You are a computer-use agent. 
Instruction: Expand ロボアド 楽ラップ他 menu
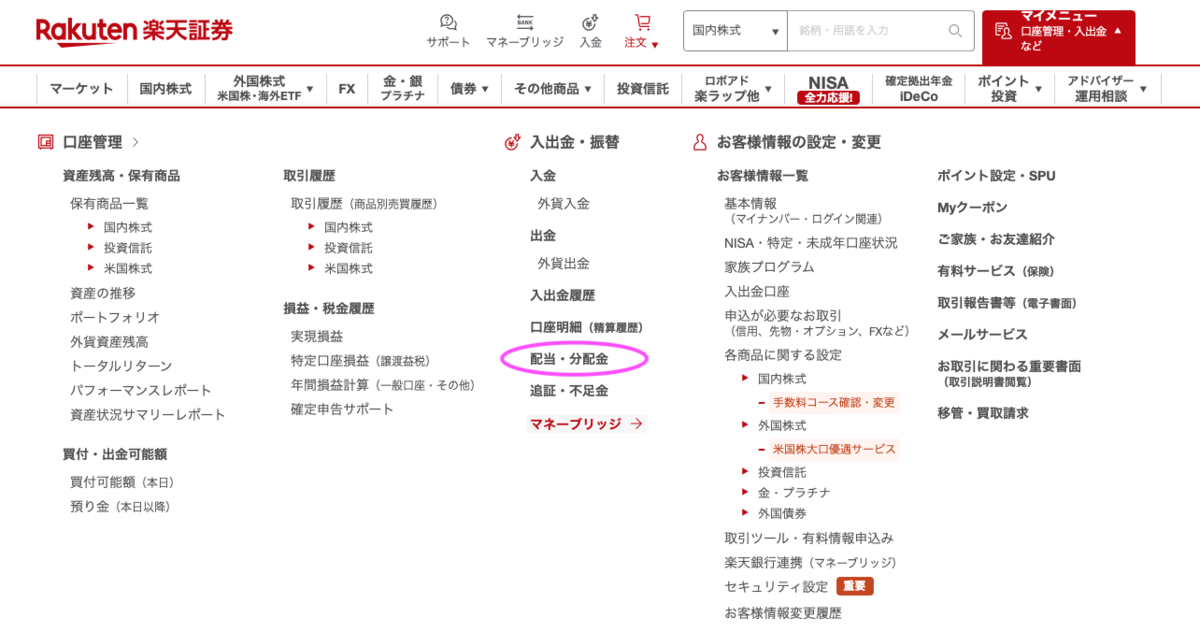tap(735, 89)
